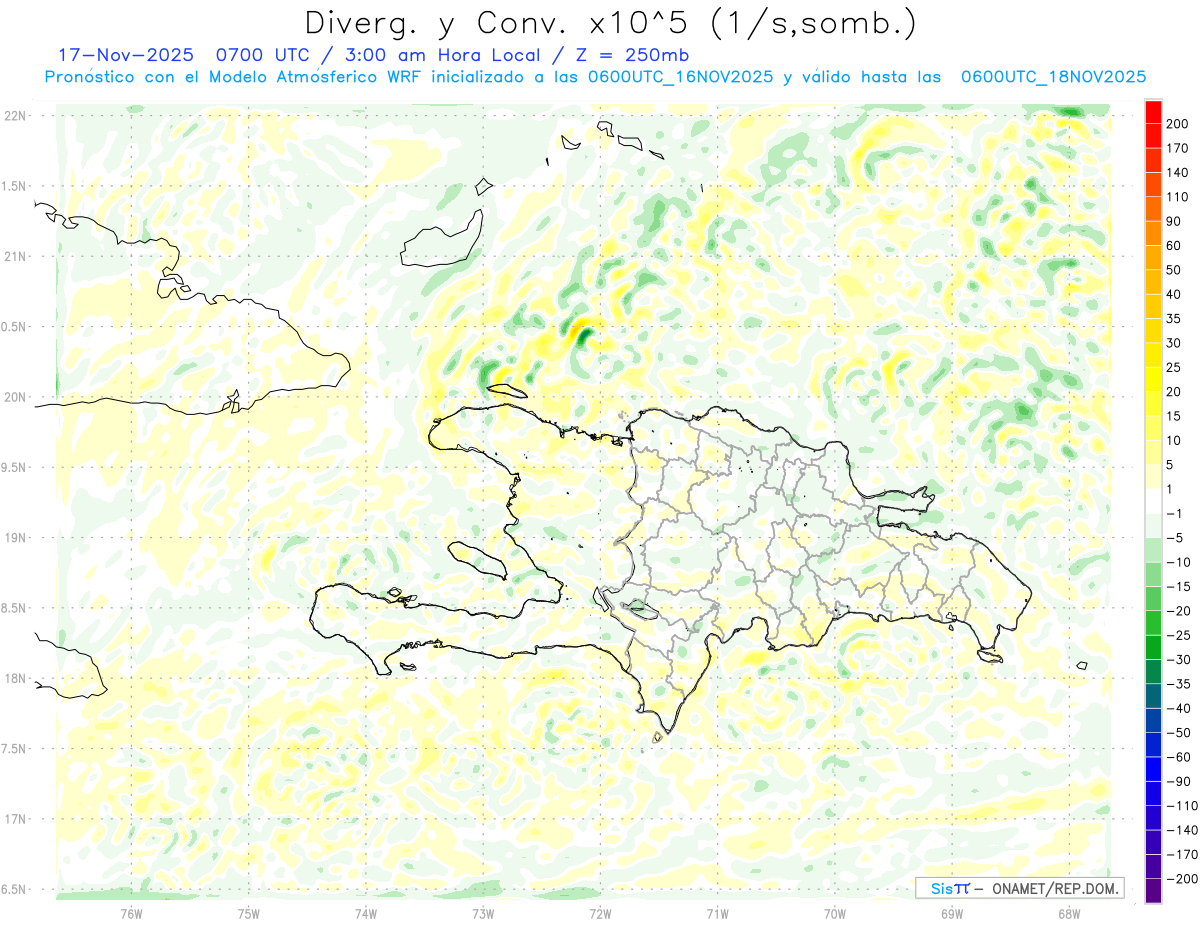The width and height of the screenshot is (1200, 927).
Task: Click the '75W' longitude label
Action: [x=249, y=914]
